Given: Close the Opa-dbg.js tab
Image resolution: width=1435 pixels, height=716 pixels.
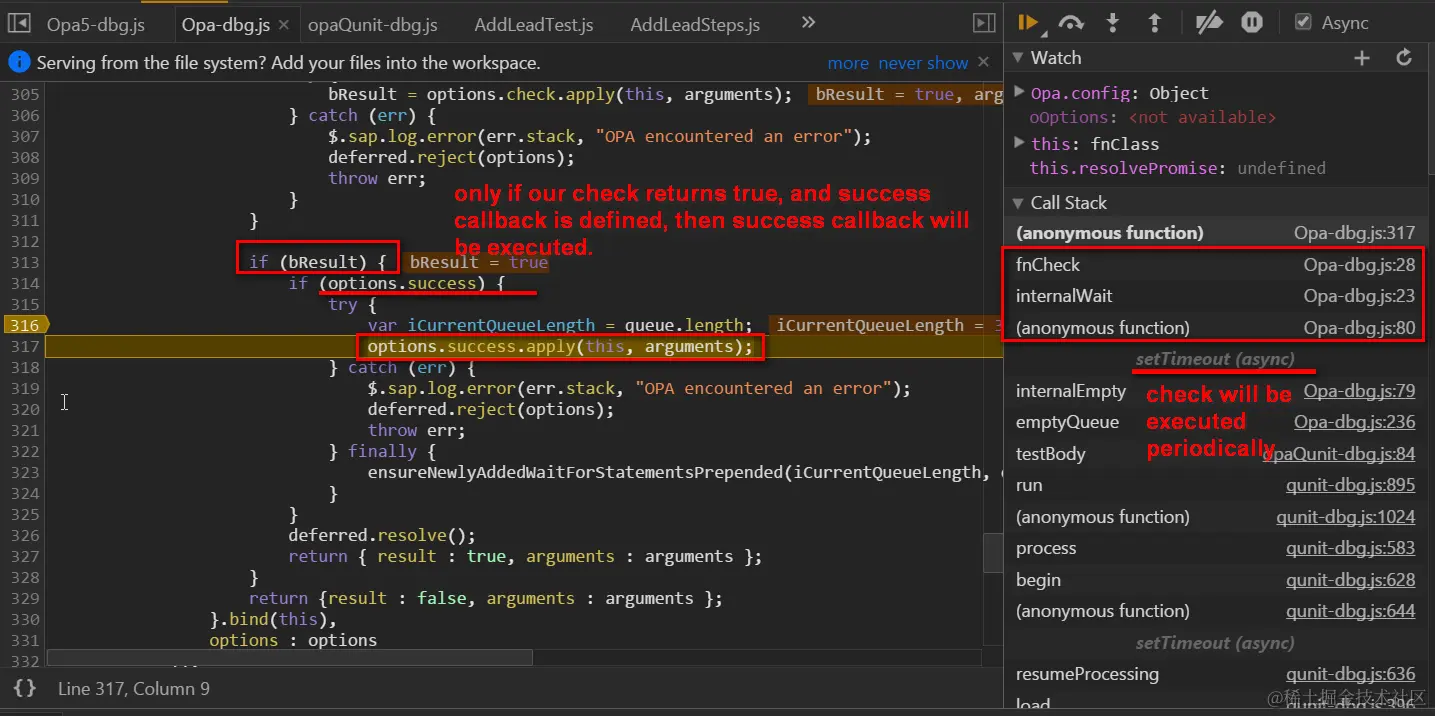Looking at the screenshot, I should (x=284, y=25).
